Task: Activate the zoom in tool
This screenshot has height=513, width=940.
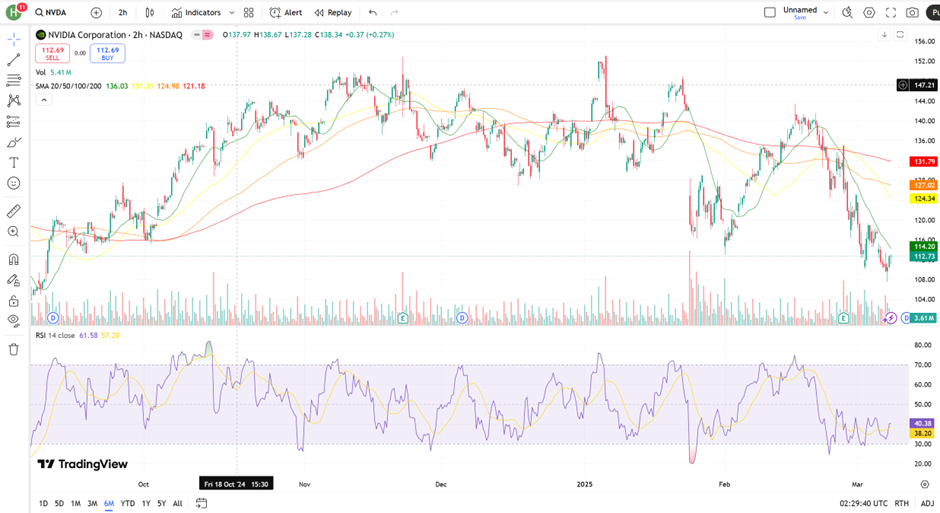Action: coord(14,231)
